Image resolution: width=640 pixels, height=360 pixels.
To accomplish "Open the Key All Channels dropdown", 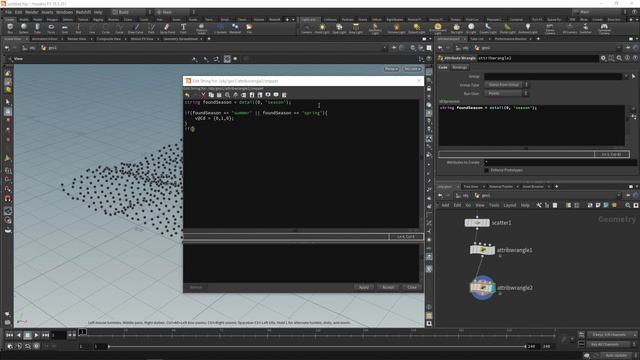I will tap(611, 344).
